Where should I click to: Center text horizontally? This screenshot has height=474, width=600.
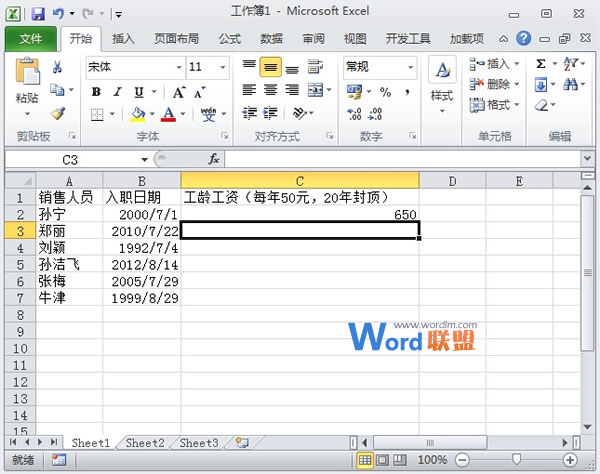[x=271, y=90]
